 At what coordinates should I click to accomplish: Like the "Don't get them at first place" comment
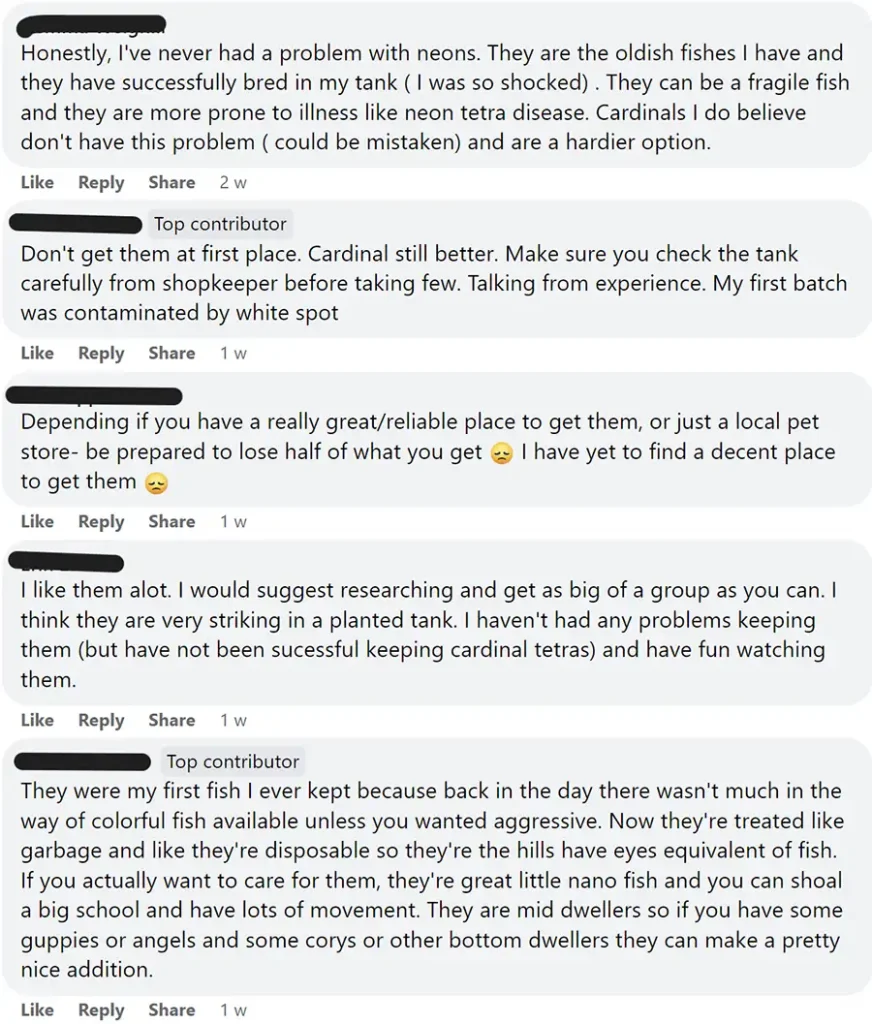37,353
